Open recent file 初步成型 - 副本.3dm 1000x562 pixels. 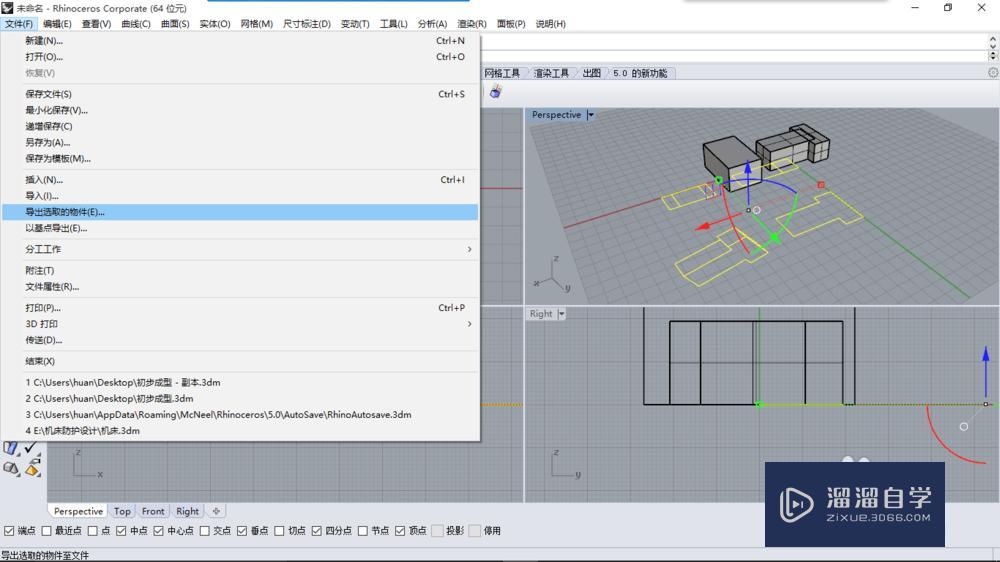[240, 382]
